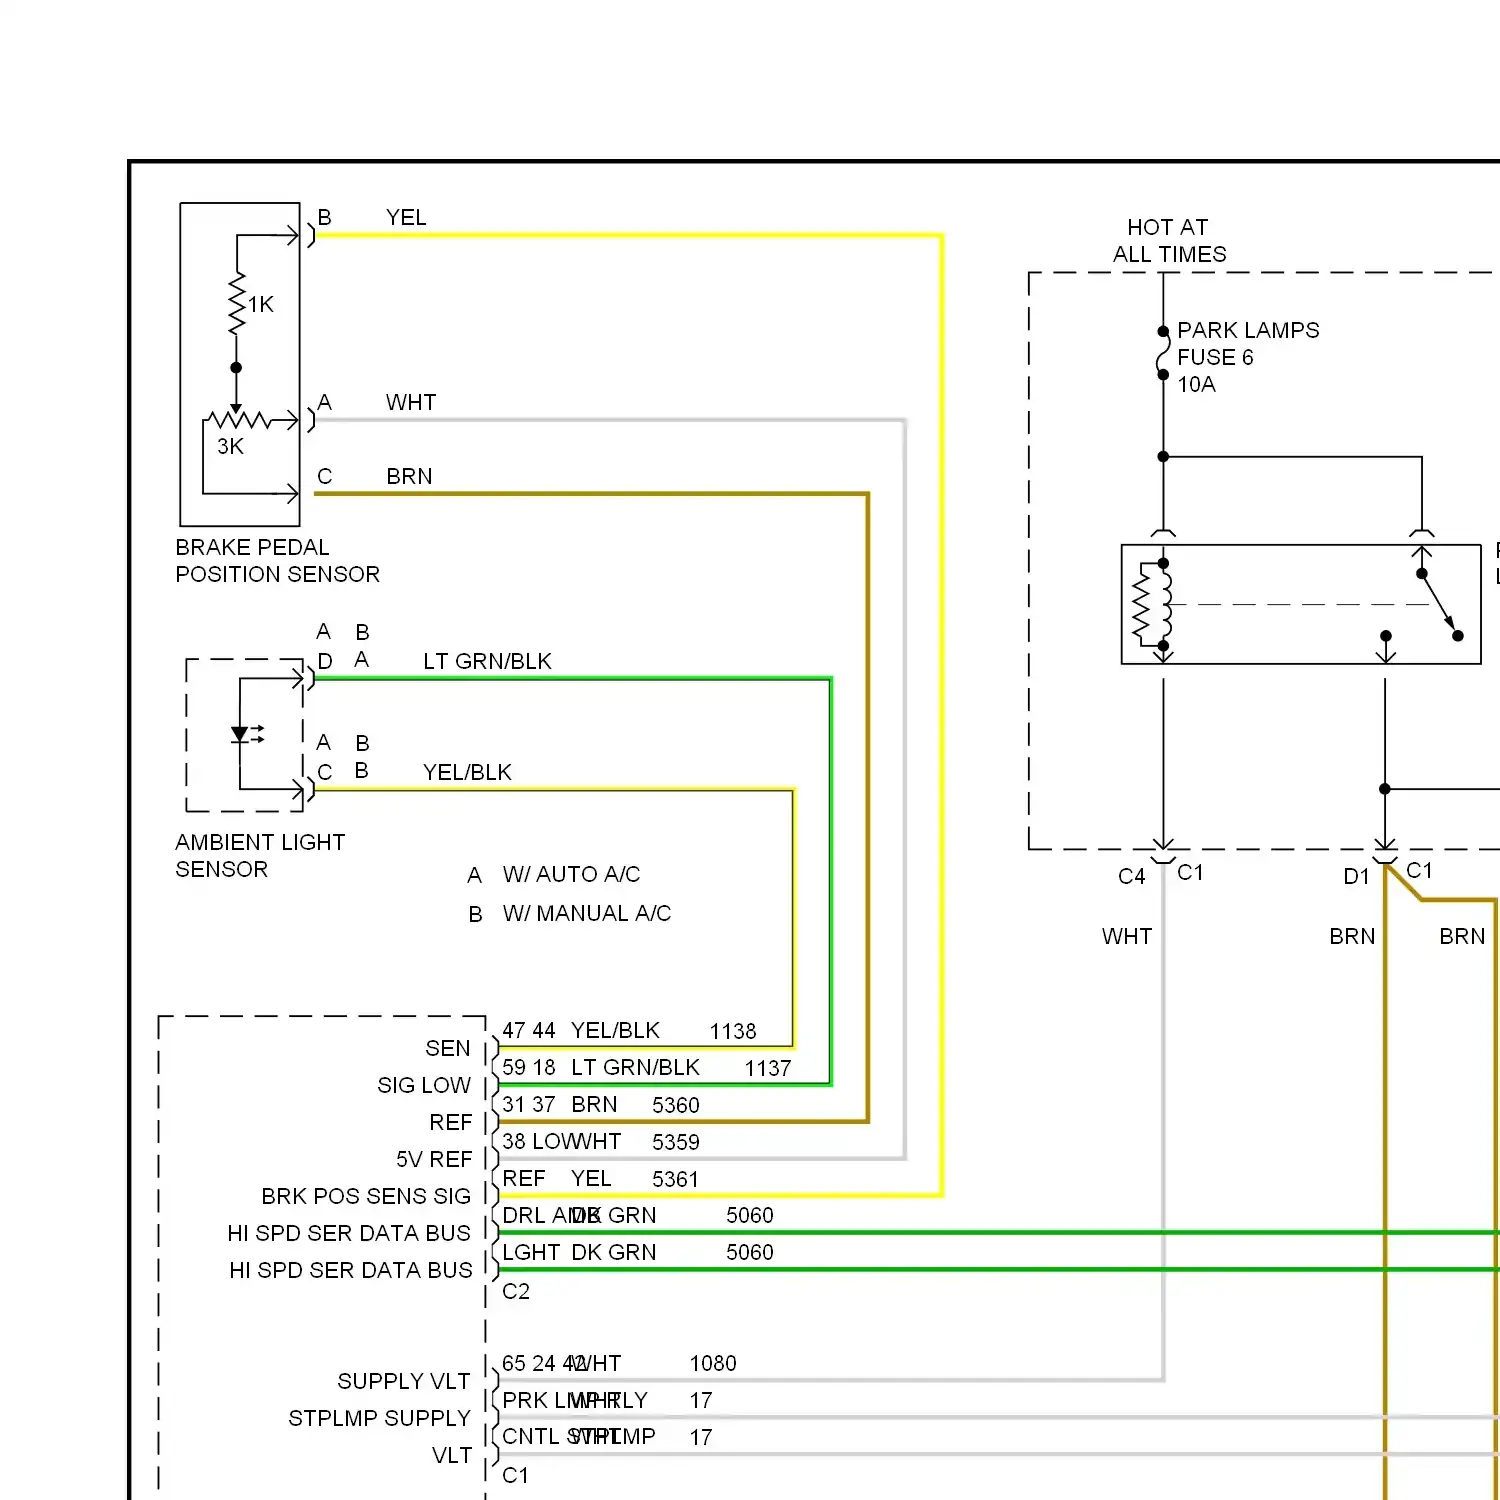Viewport: 1500px width, 1500px height.
Task: Select the 5060 number on the LGHT row
Action: (750, 1252)
